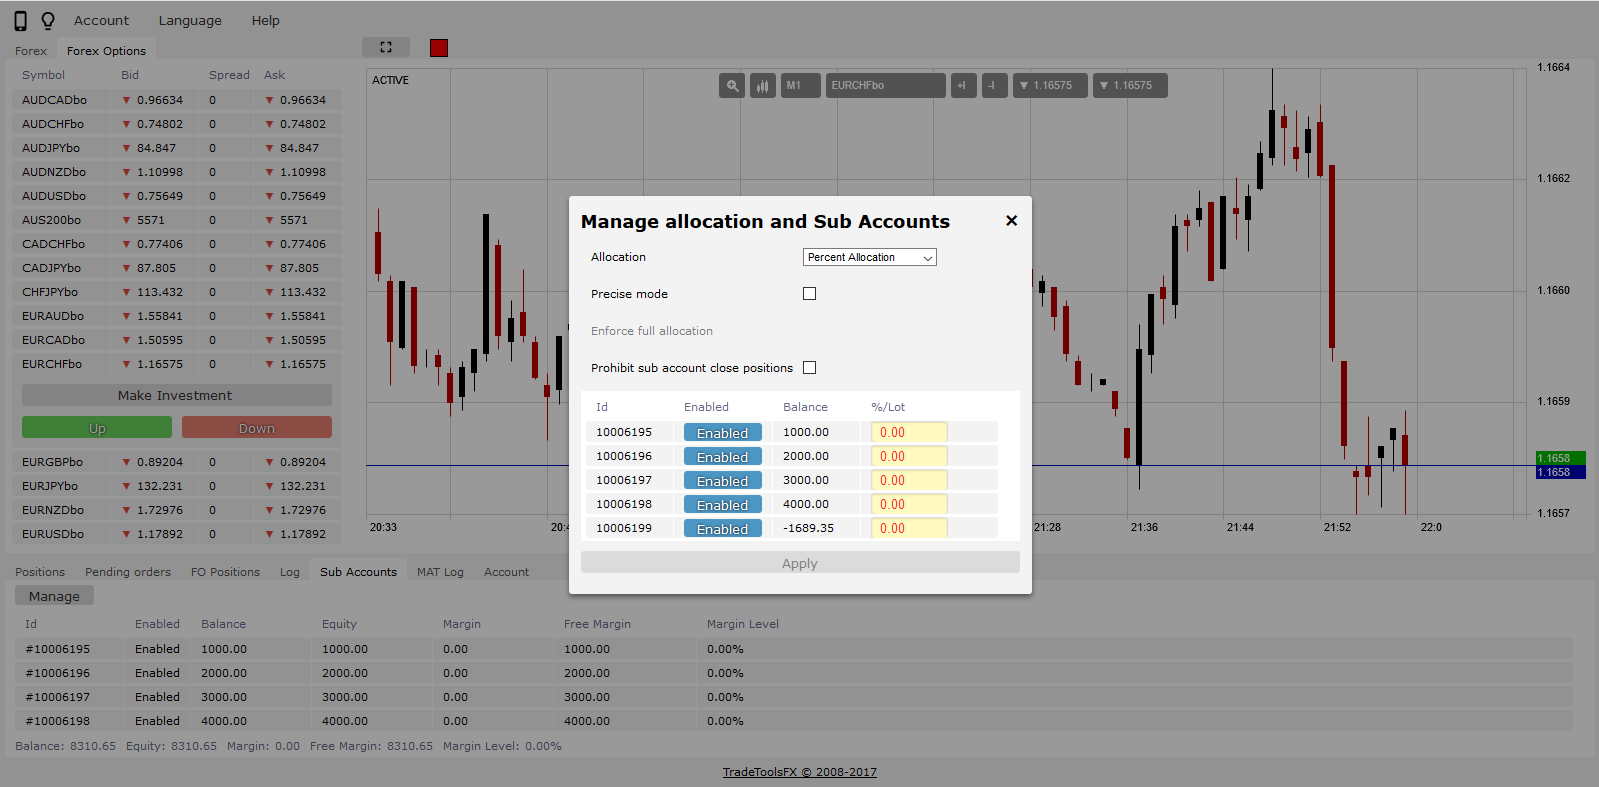Image resolution: width=1599 pixels, height=787 pixels.
Task: Click the mobile phone icon in top bar
Action: (20, 21)
